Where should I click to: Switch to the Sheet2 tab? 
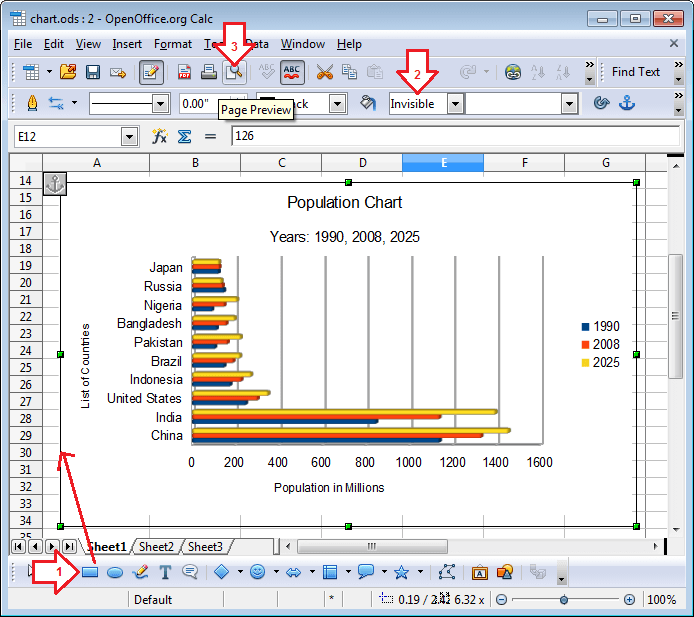[155, 546]
